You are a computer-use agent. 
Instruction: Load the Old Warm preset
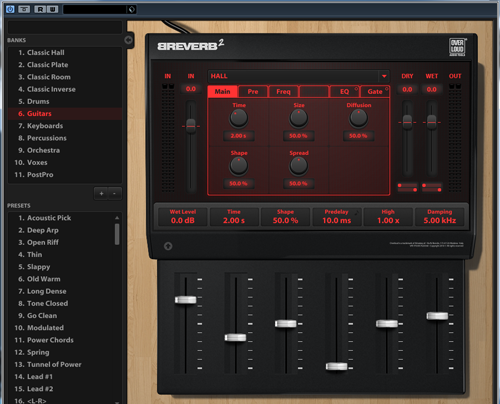pyautogui.click(x=61, y=279)
